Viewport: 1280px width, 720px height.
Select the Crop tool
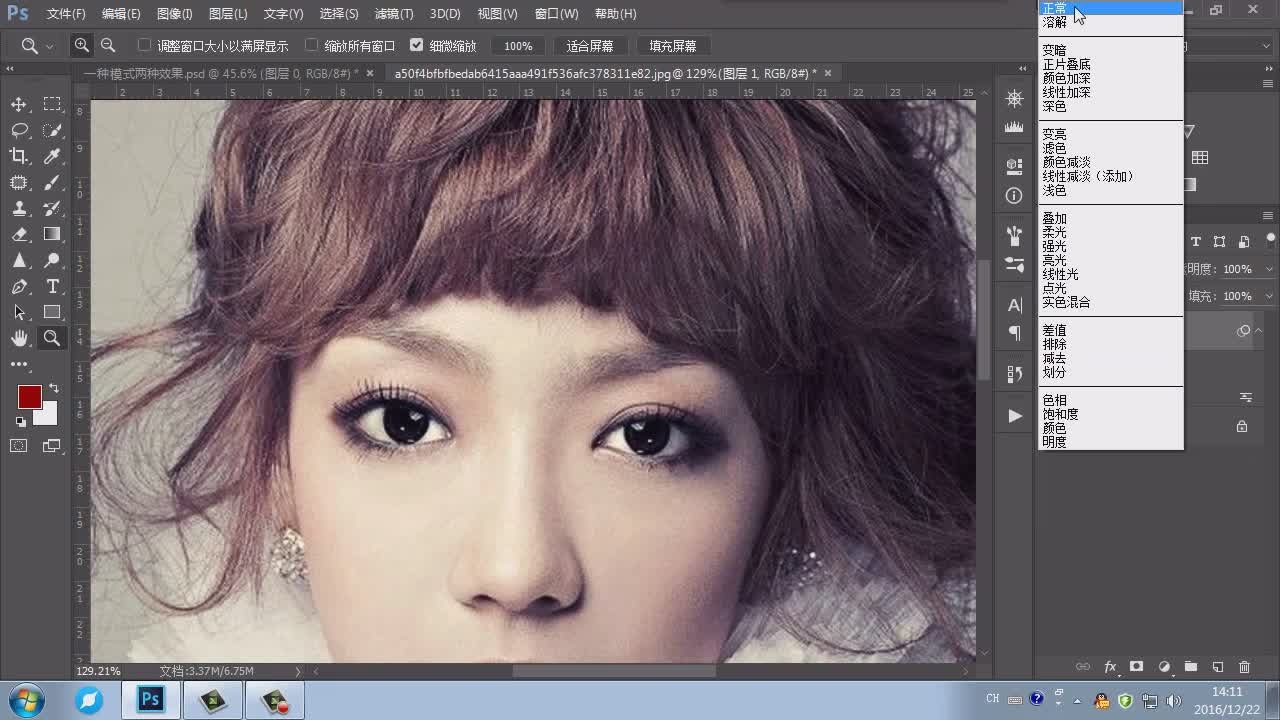pyautogui.click(x=19, y=156)
